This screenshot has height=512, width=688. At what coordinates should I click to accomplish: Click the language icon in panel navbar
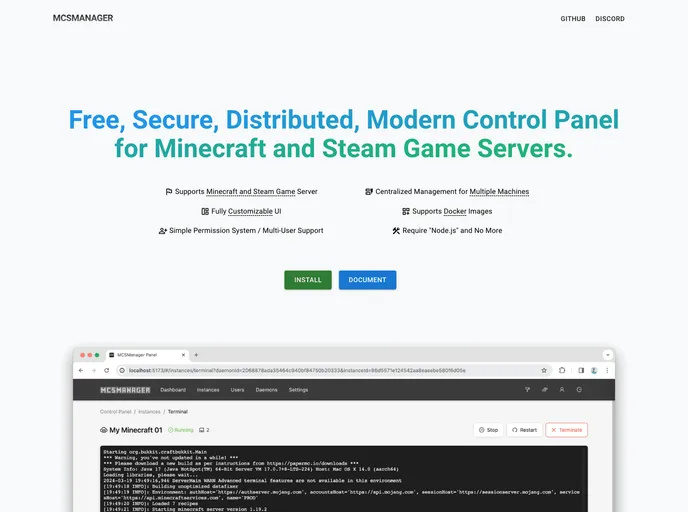coord(545,390)
